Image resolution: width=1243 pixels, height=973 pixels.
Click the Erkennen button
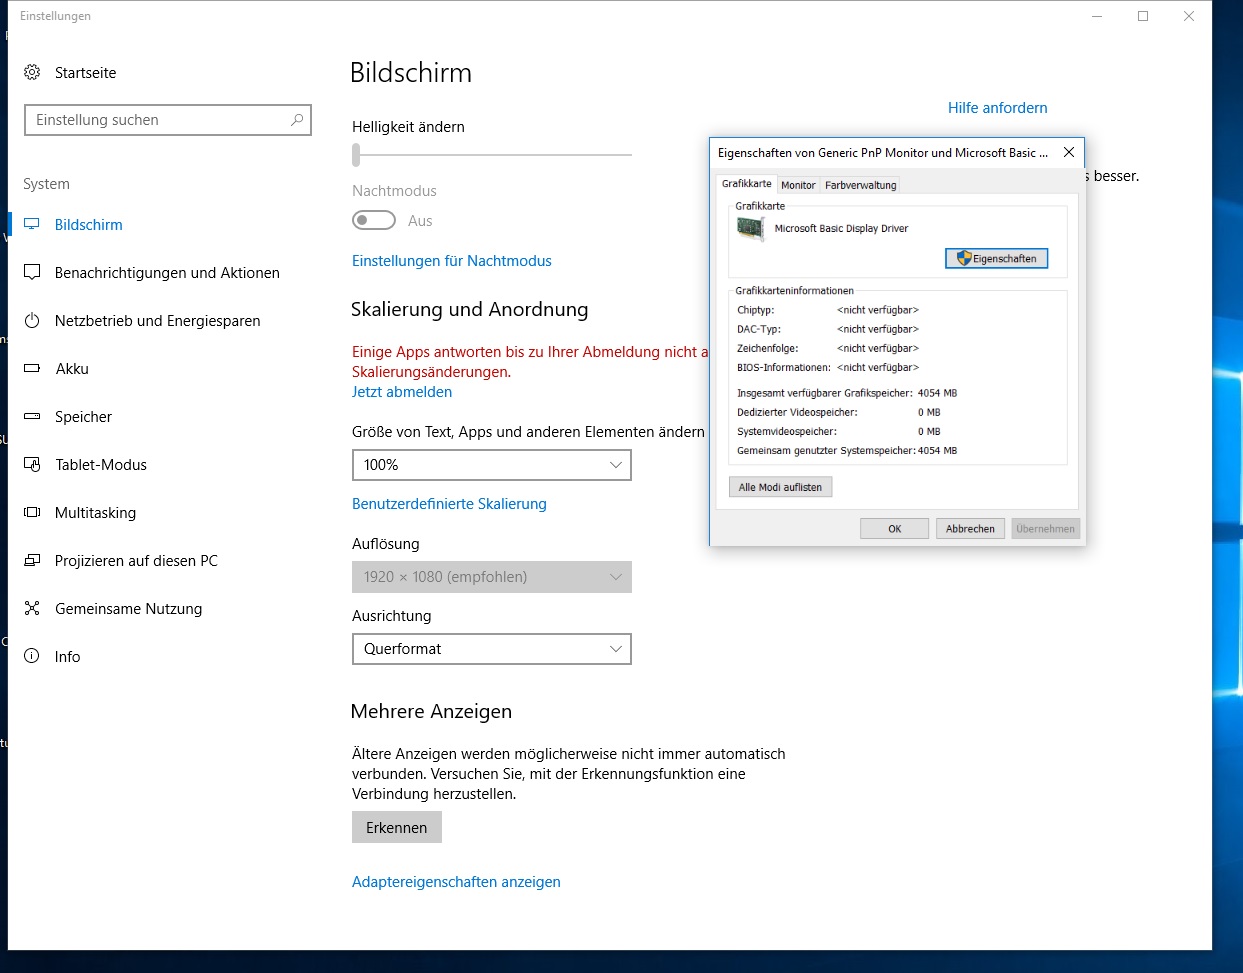coord(397,827)
